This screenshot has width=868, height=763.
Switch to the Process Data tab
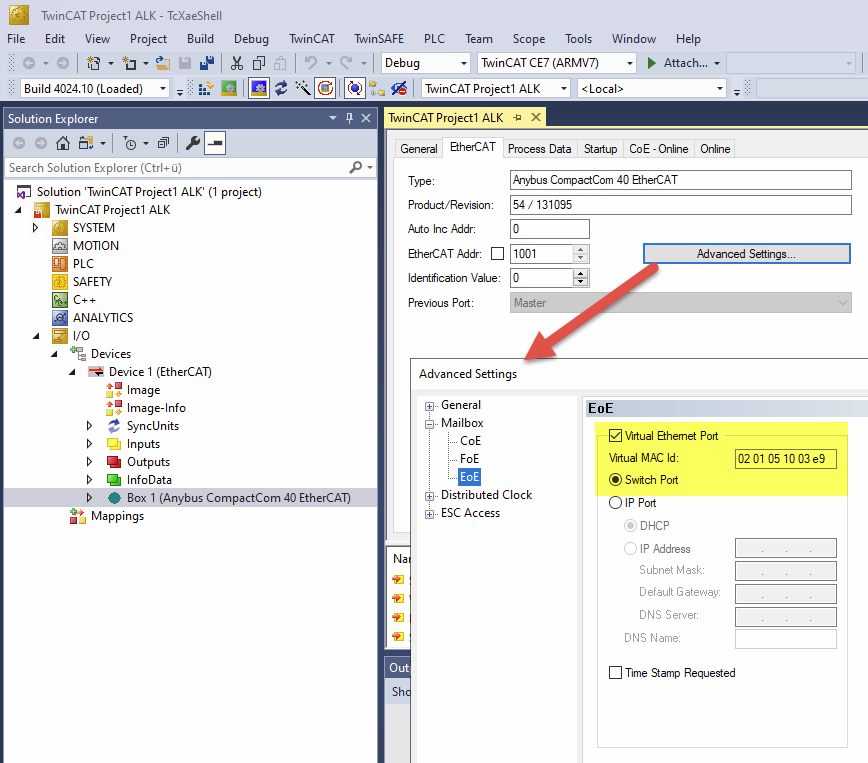(539, 149)
